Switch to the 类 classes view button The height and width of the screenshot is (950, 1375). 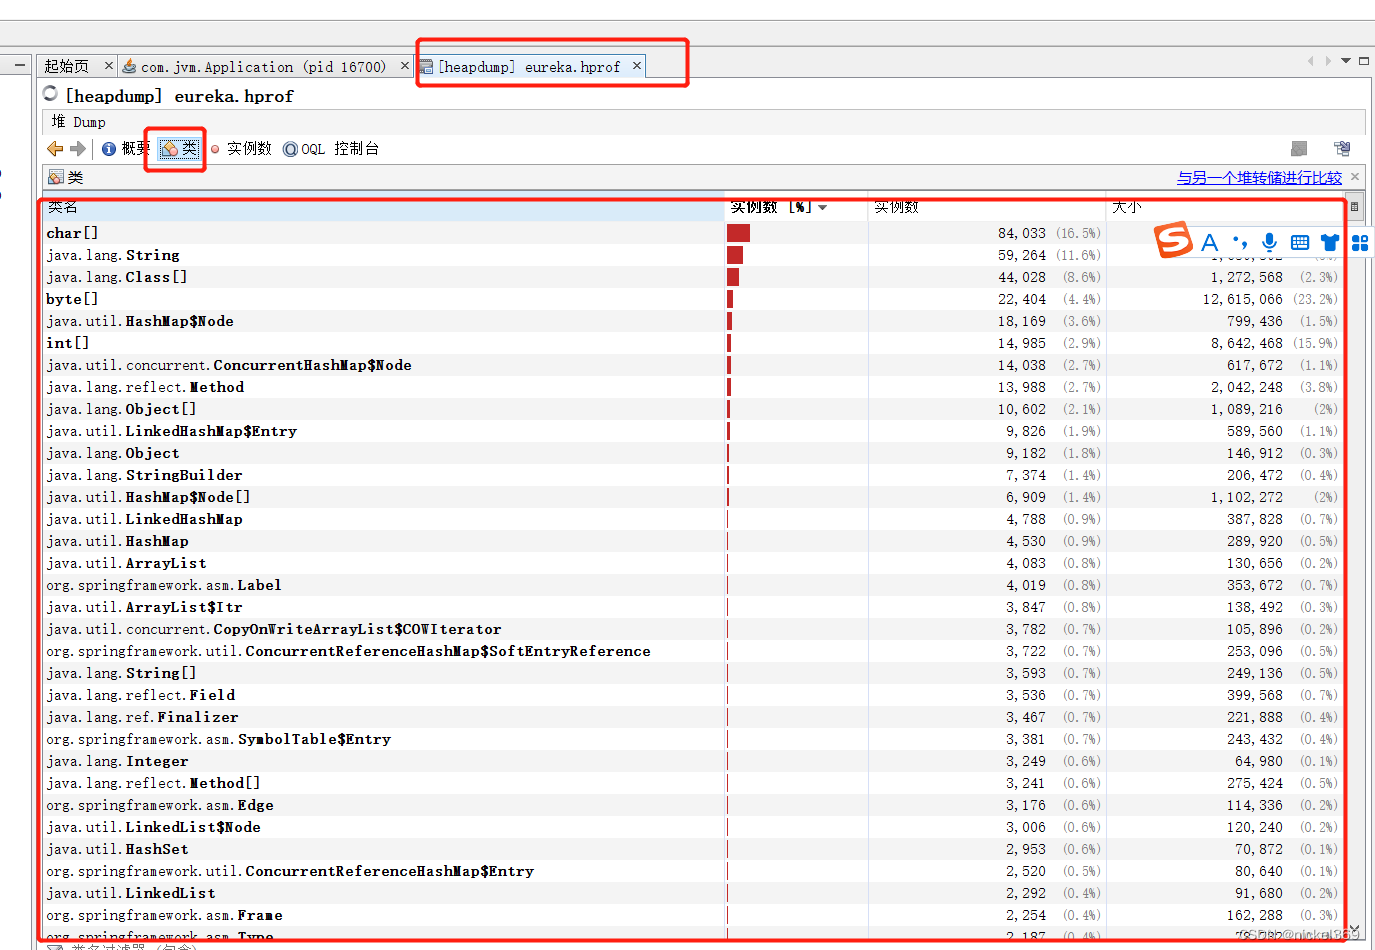pyautogui.click(x=179, y=149)
